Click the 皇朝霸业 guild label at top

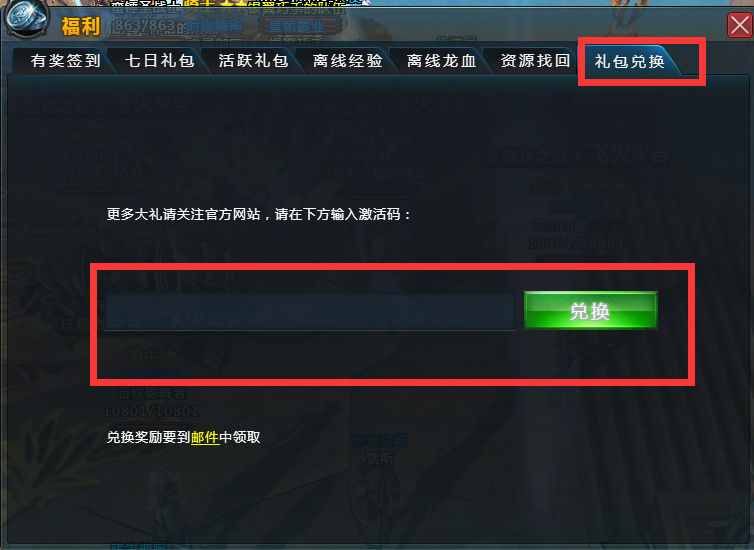tap(297, 26)
